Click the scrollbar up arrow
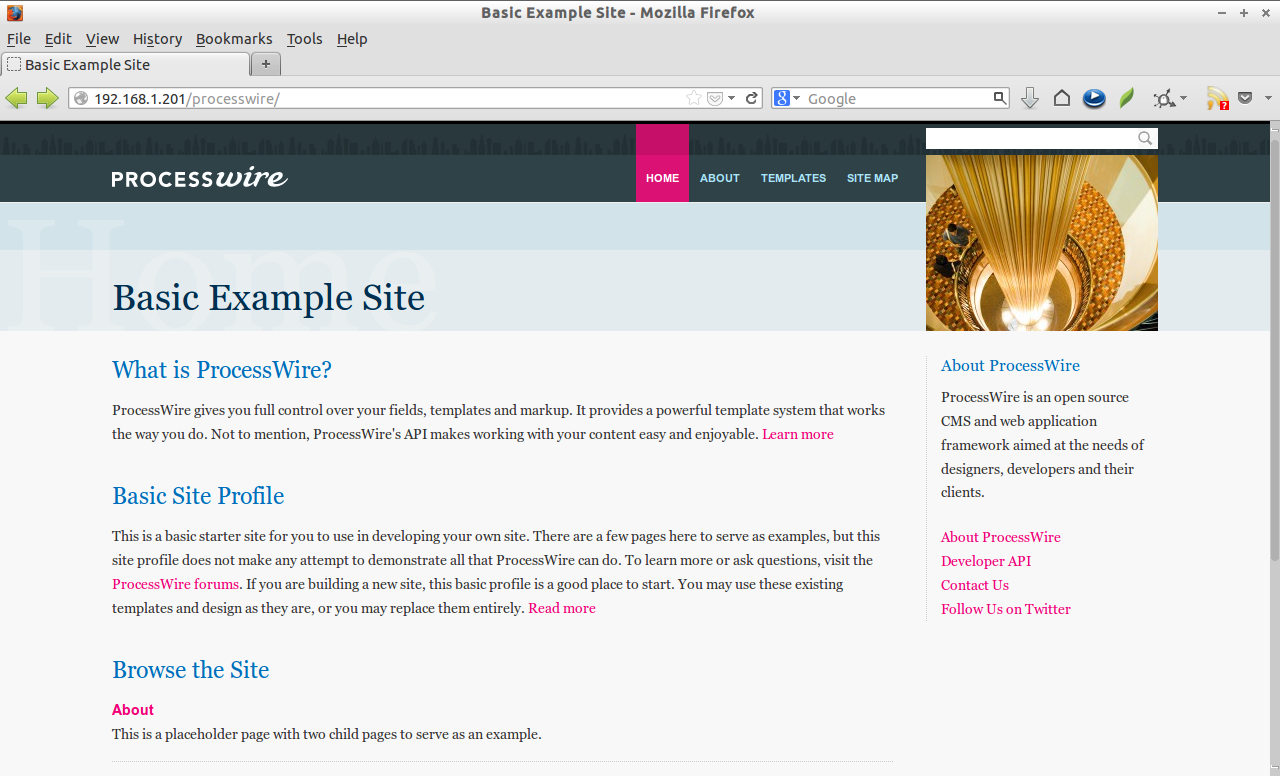This screenshot has width=1280, height=776. (1274, 129)
